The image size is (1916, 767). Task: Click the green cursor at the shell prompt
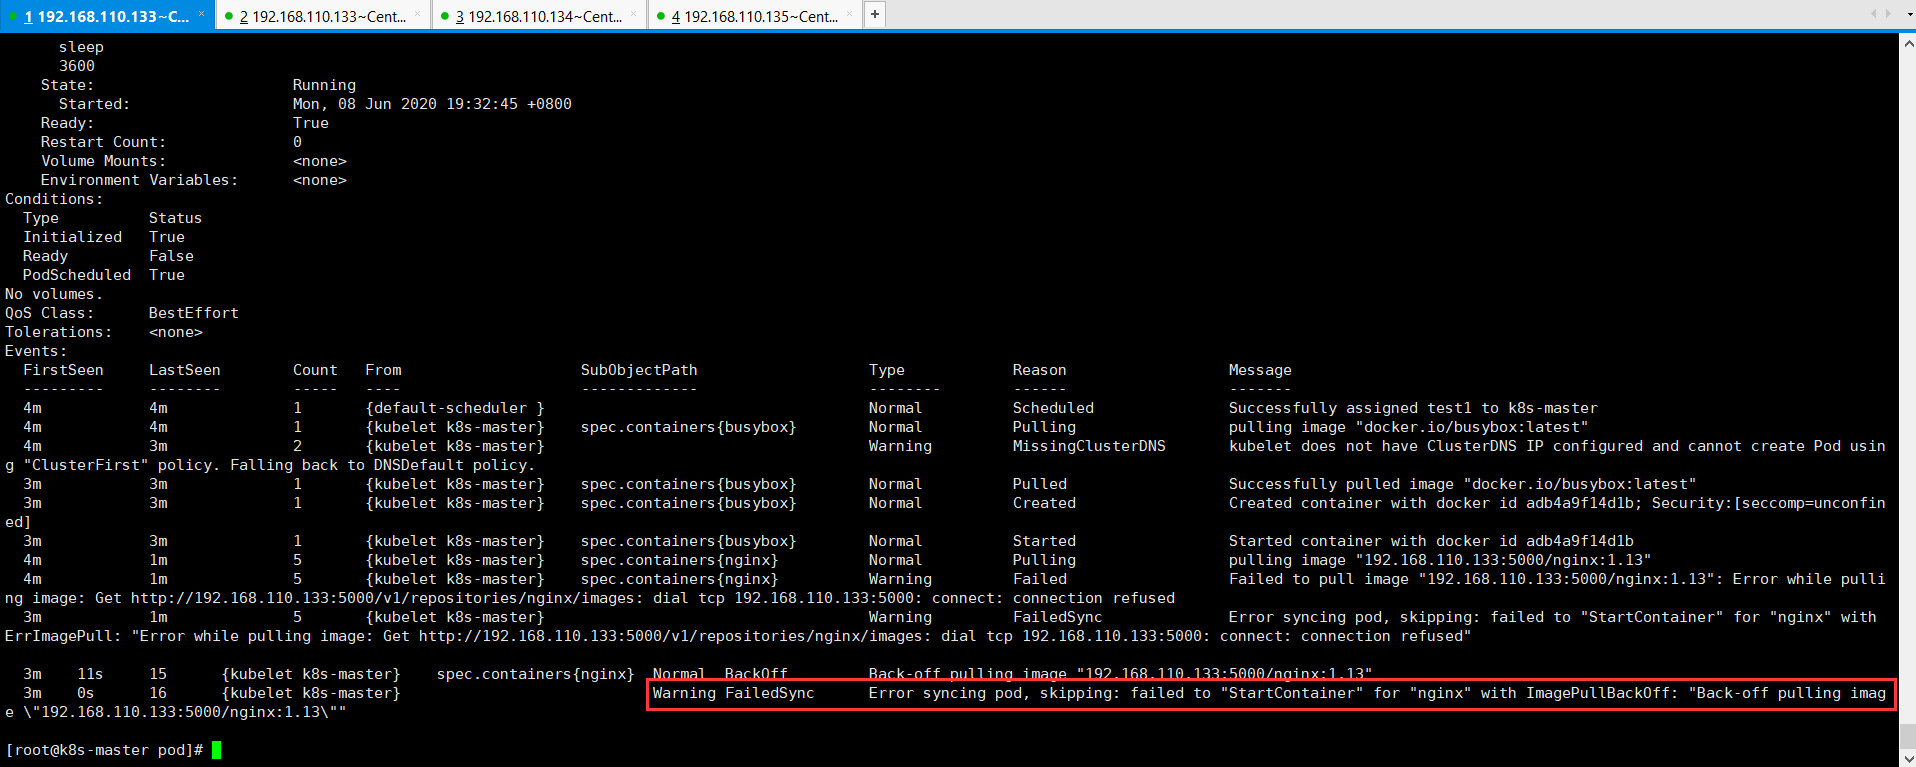pyautogui.click(x=216, y=750)
